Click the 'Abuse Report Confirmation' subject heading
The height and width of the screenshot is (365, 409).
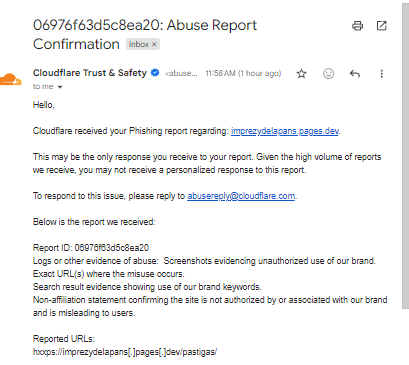(145, 34)
